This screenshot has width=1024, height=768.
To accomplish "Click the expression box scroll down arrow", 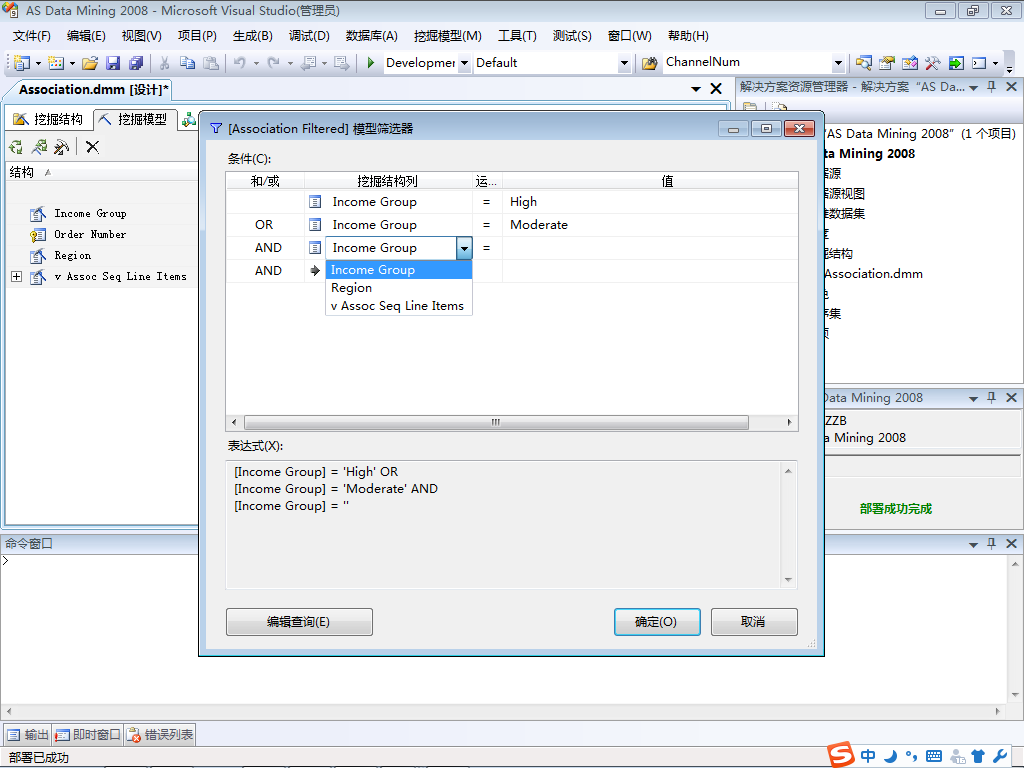I will (788, 579).
